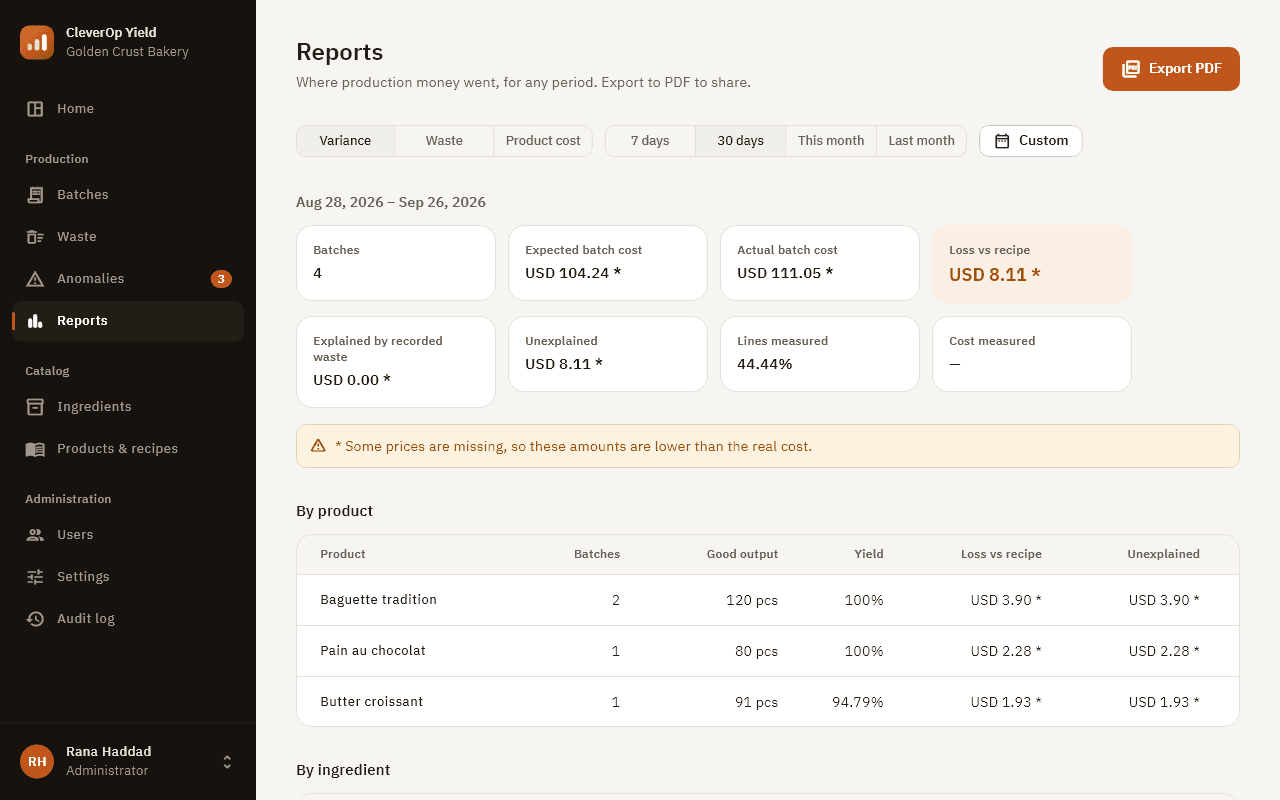This screenshot has width=1280, height=800.
Task: Click the Baguette tradition table row
Action: (768, 600)
